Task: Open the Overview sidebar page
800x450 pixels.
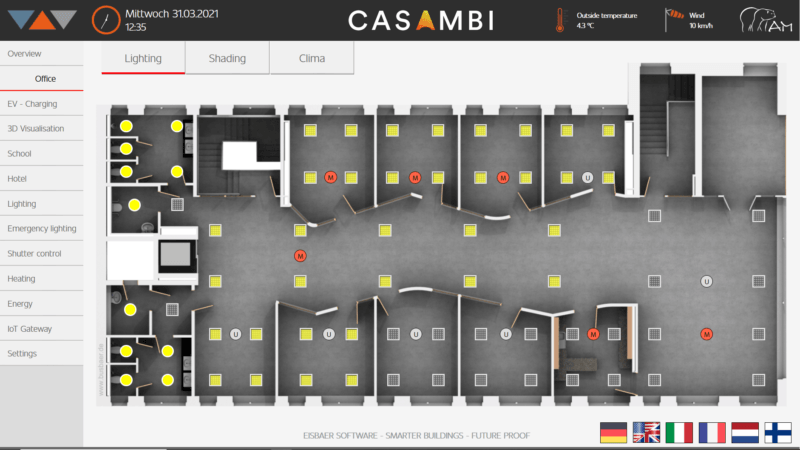Action: coord(41,54)
